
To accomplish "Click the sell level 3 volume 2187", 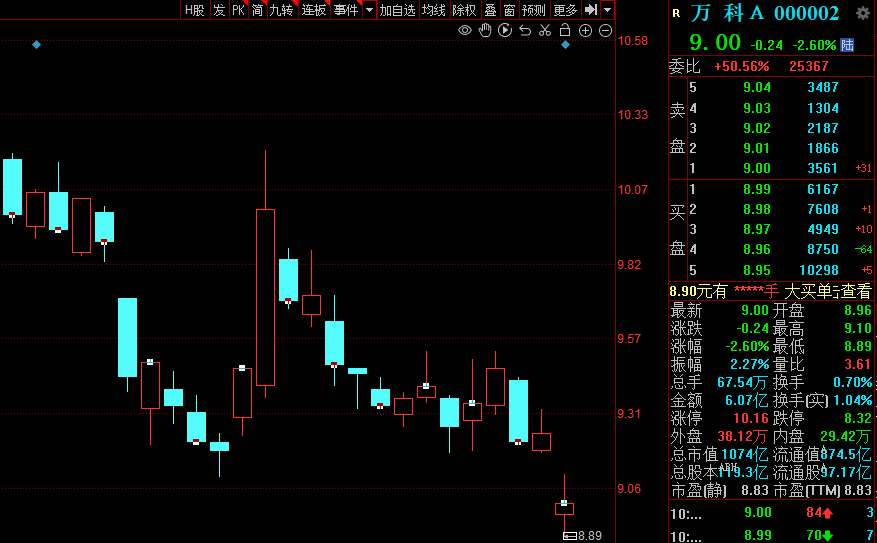I will pos(823,128).
